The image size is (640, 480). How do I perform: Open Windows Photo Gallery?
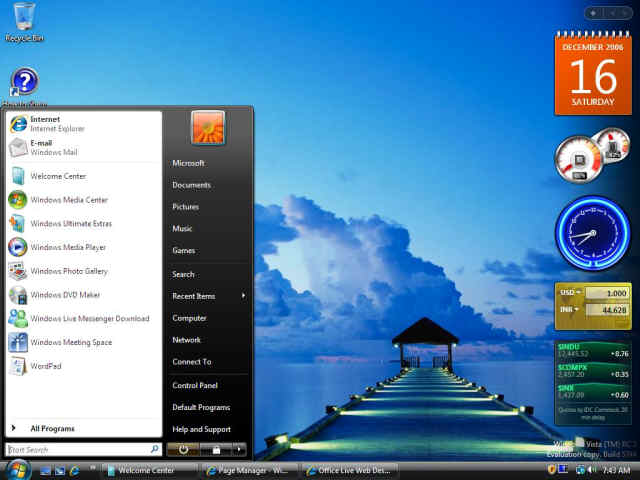tap(68, 271)
